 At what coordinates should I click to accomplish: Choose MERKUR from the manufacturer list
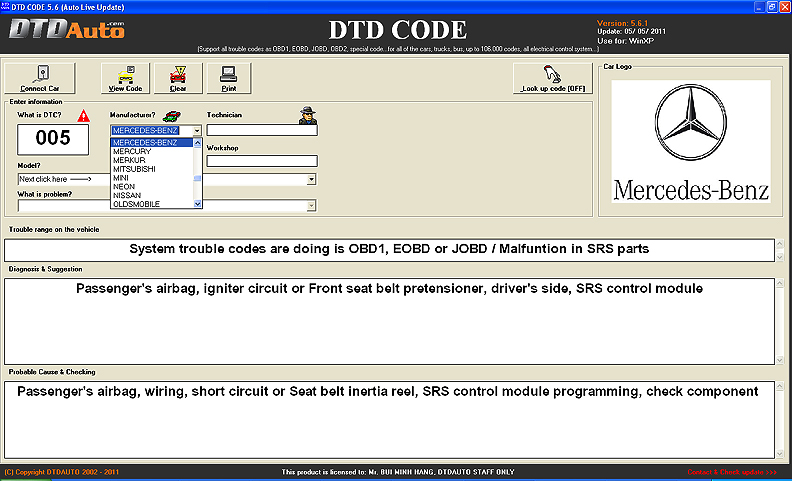[x=152, y=160]
